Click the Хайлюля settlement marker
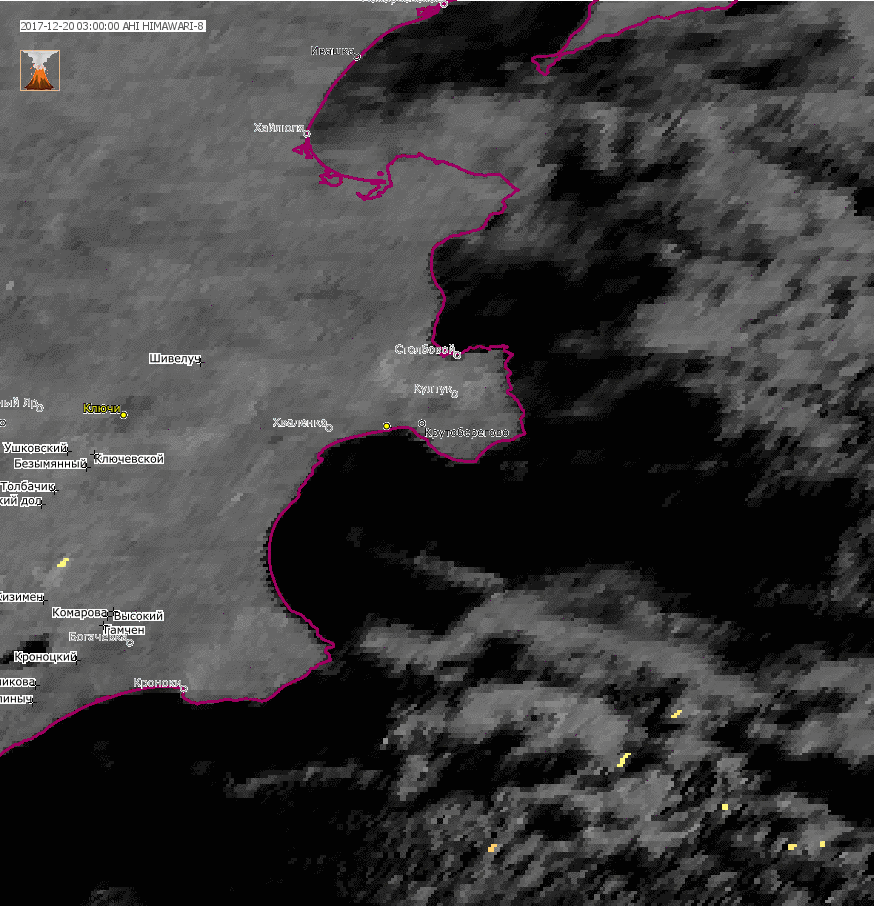The image size is (875, 907). (x=307, y=133)
